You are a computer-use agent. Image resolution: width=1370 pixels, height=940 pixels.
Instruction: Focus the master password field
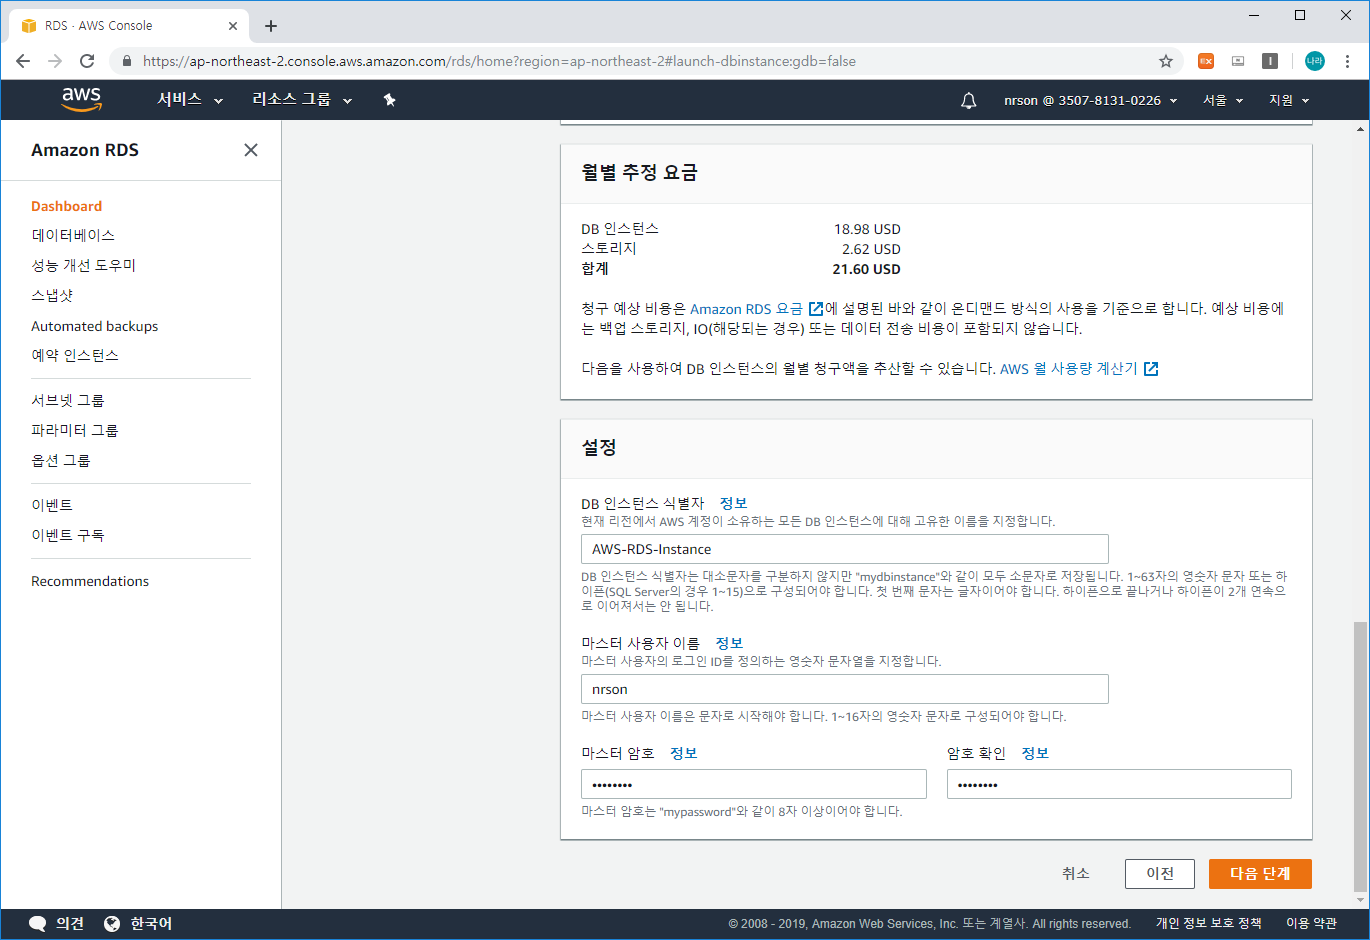click(754, 784)
